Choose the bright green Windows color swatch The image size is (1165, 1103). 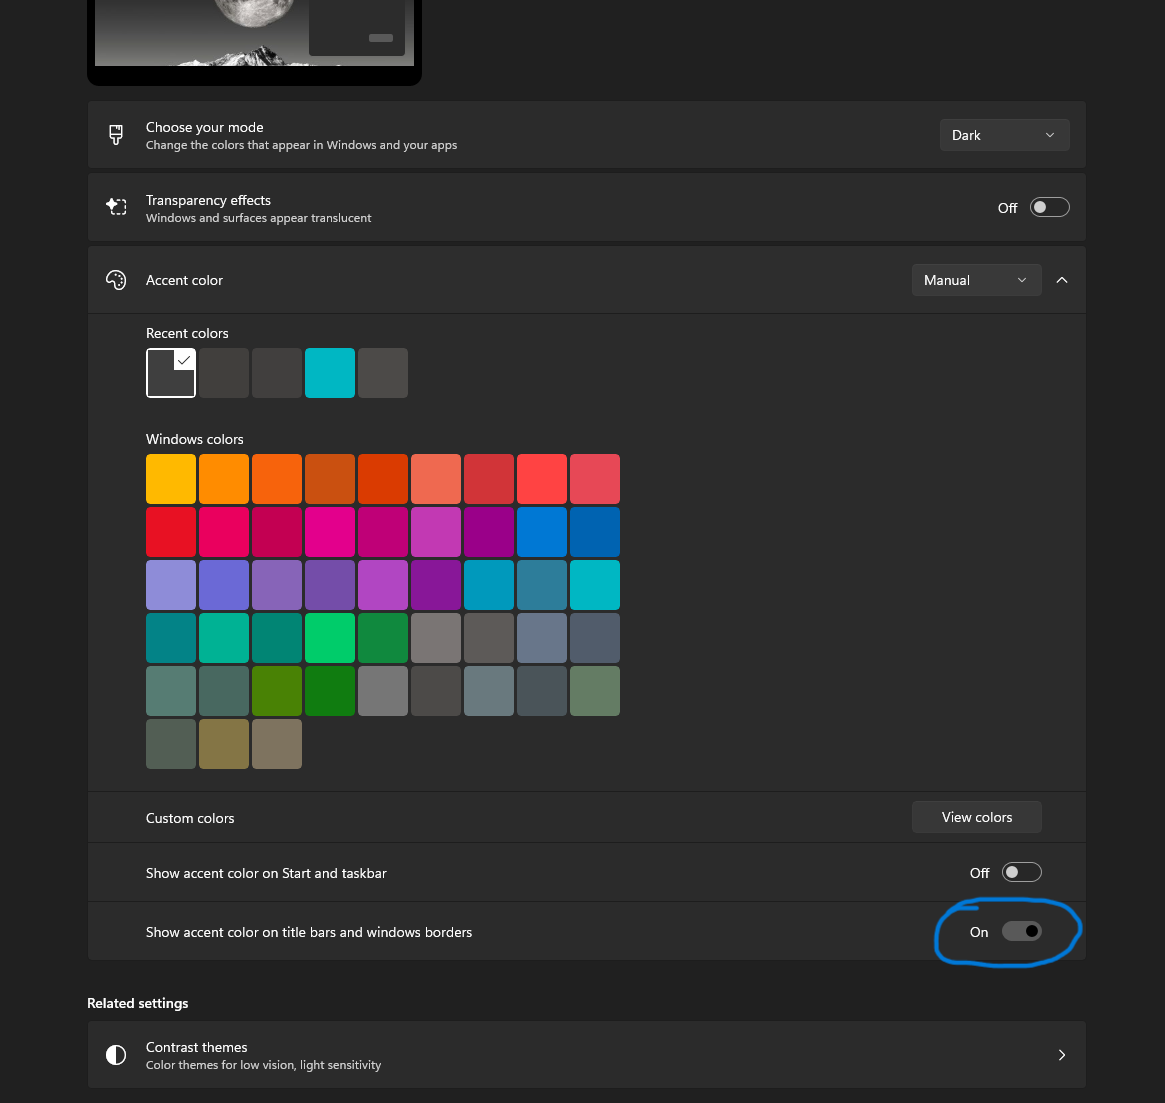click(x=330, y=638)
